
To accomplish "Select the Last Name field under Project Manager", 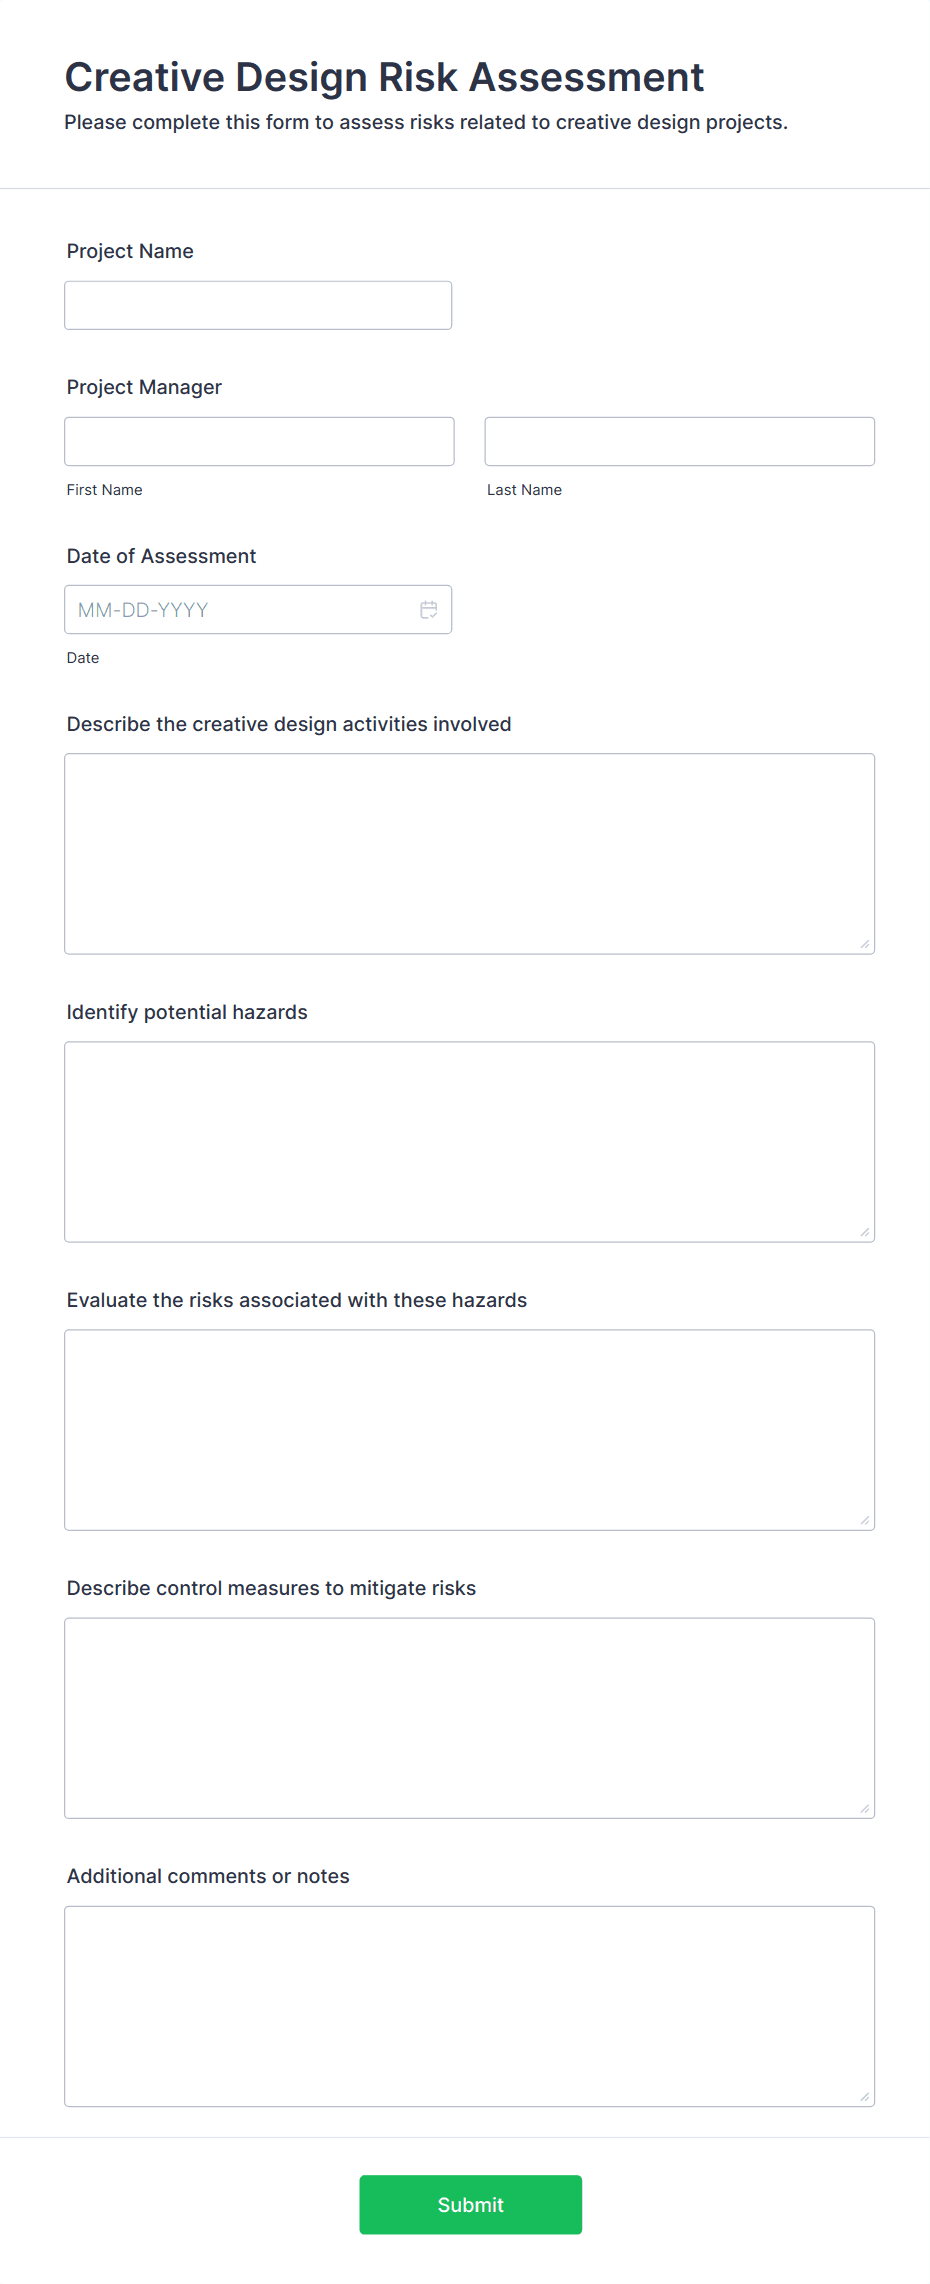I will [678, 440].
